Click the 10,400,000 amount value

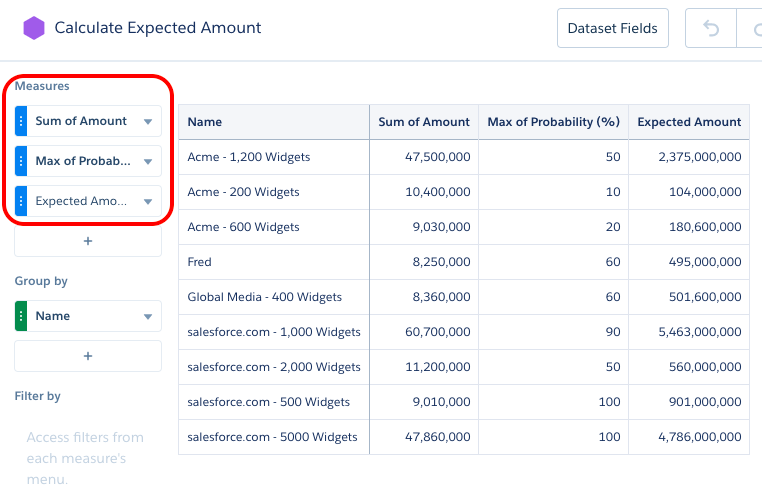pyautogui.click(x=438, y=192)
